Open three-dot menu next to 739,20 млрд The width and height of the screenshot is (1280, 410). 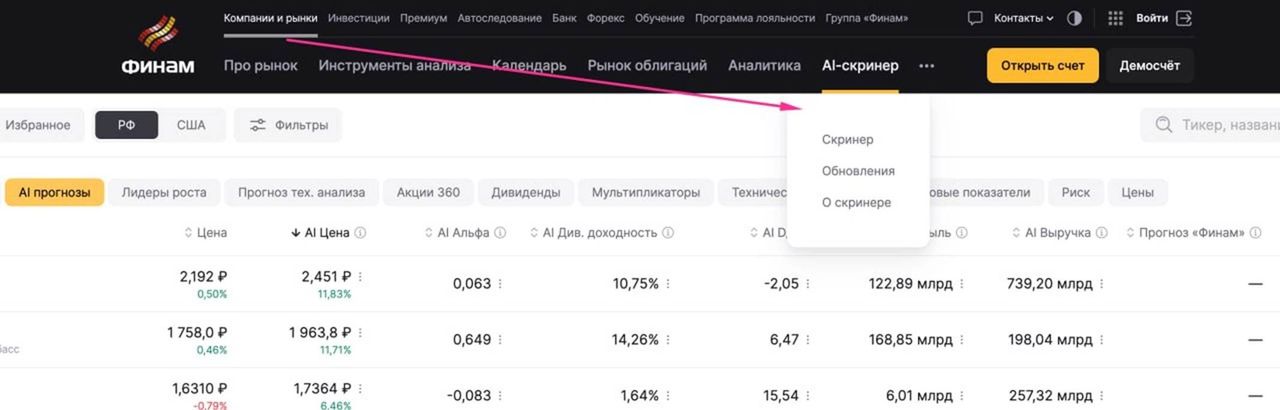click(x=1102, y=284)
